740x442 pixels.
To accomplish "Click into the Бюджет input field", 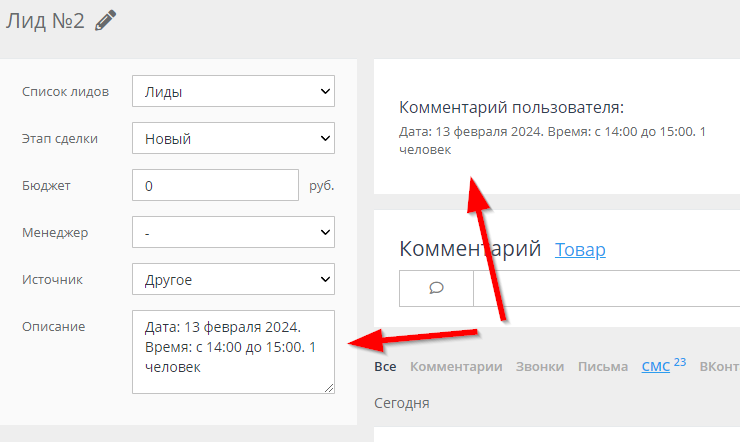I will point(215,186).
